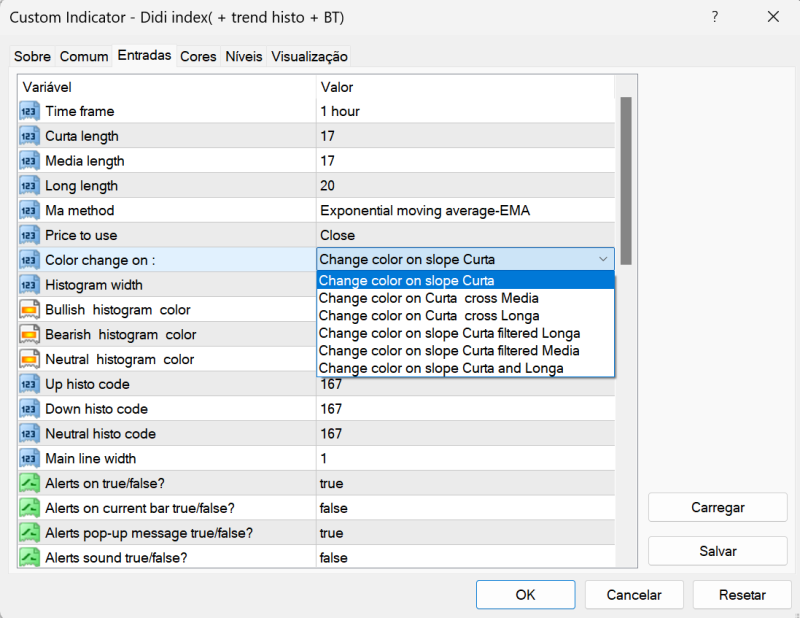Click the Ma method row icon

point(29,211)
